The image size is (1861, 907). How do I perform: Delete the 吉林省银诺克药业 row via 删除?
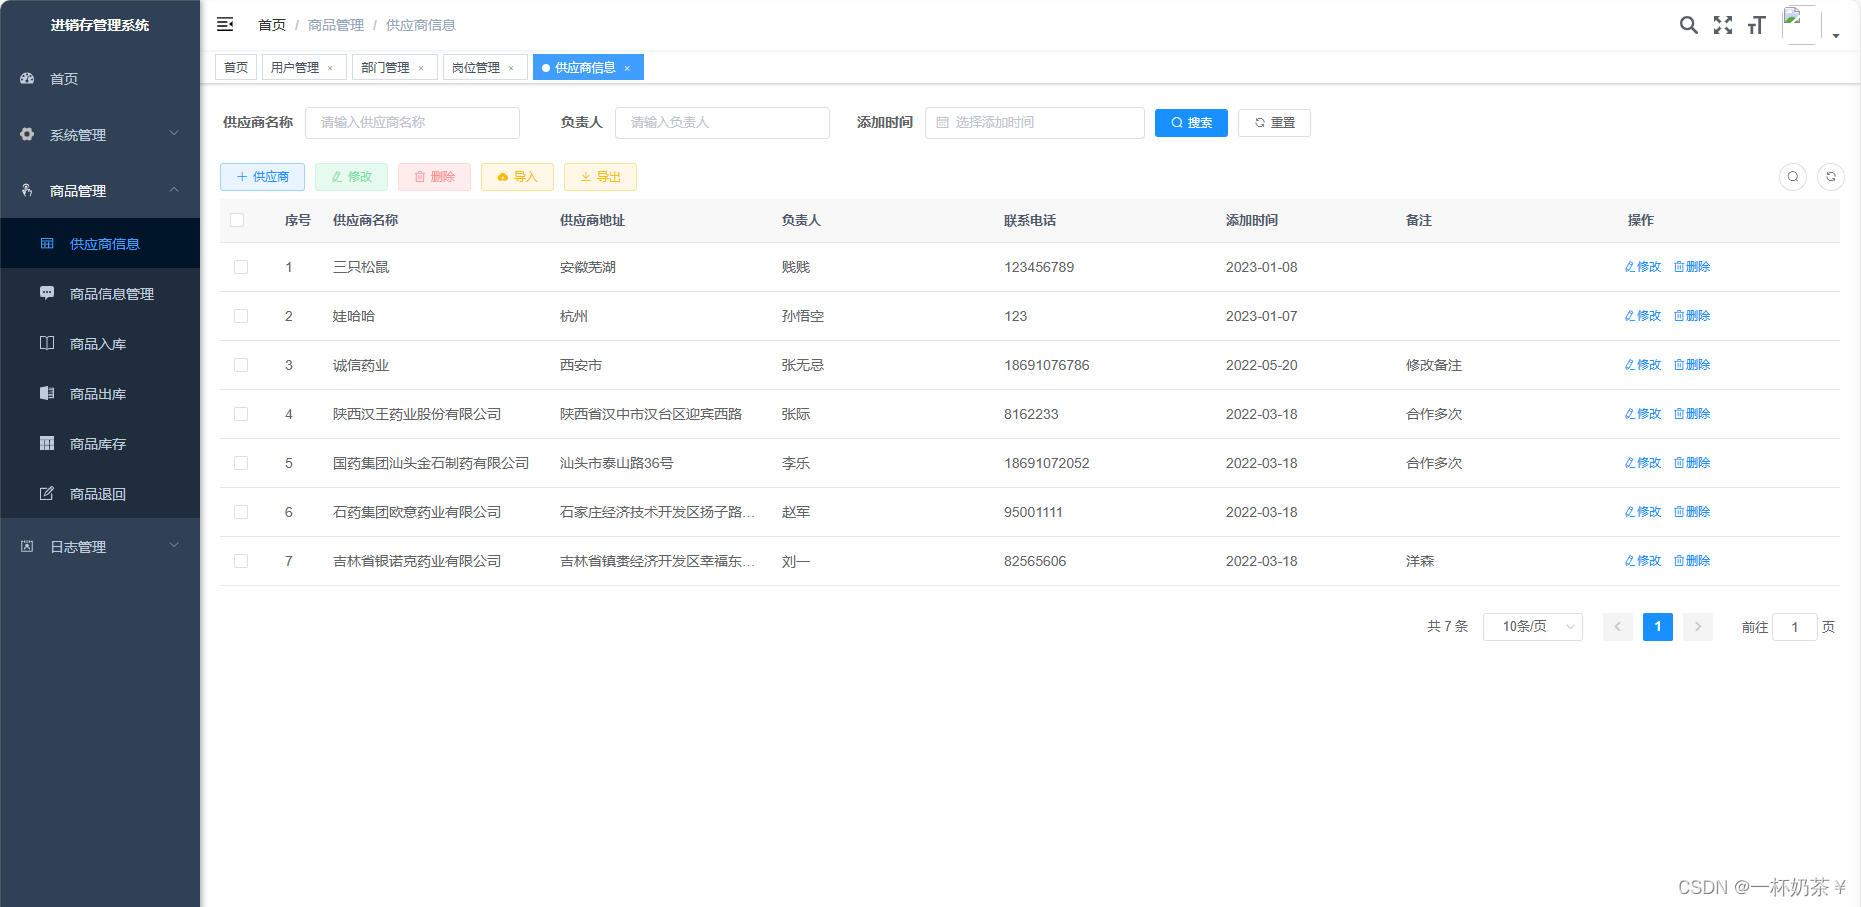pyautogui.click(x=1692, y=561)
